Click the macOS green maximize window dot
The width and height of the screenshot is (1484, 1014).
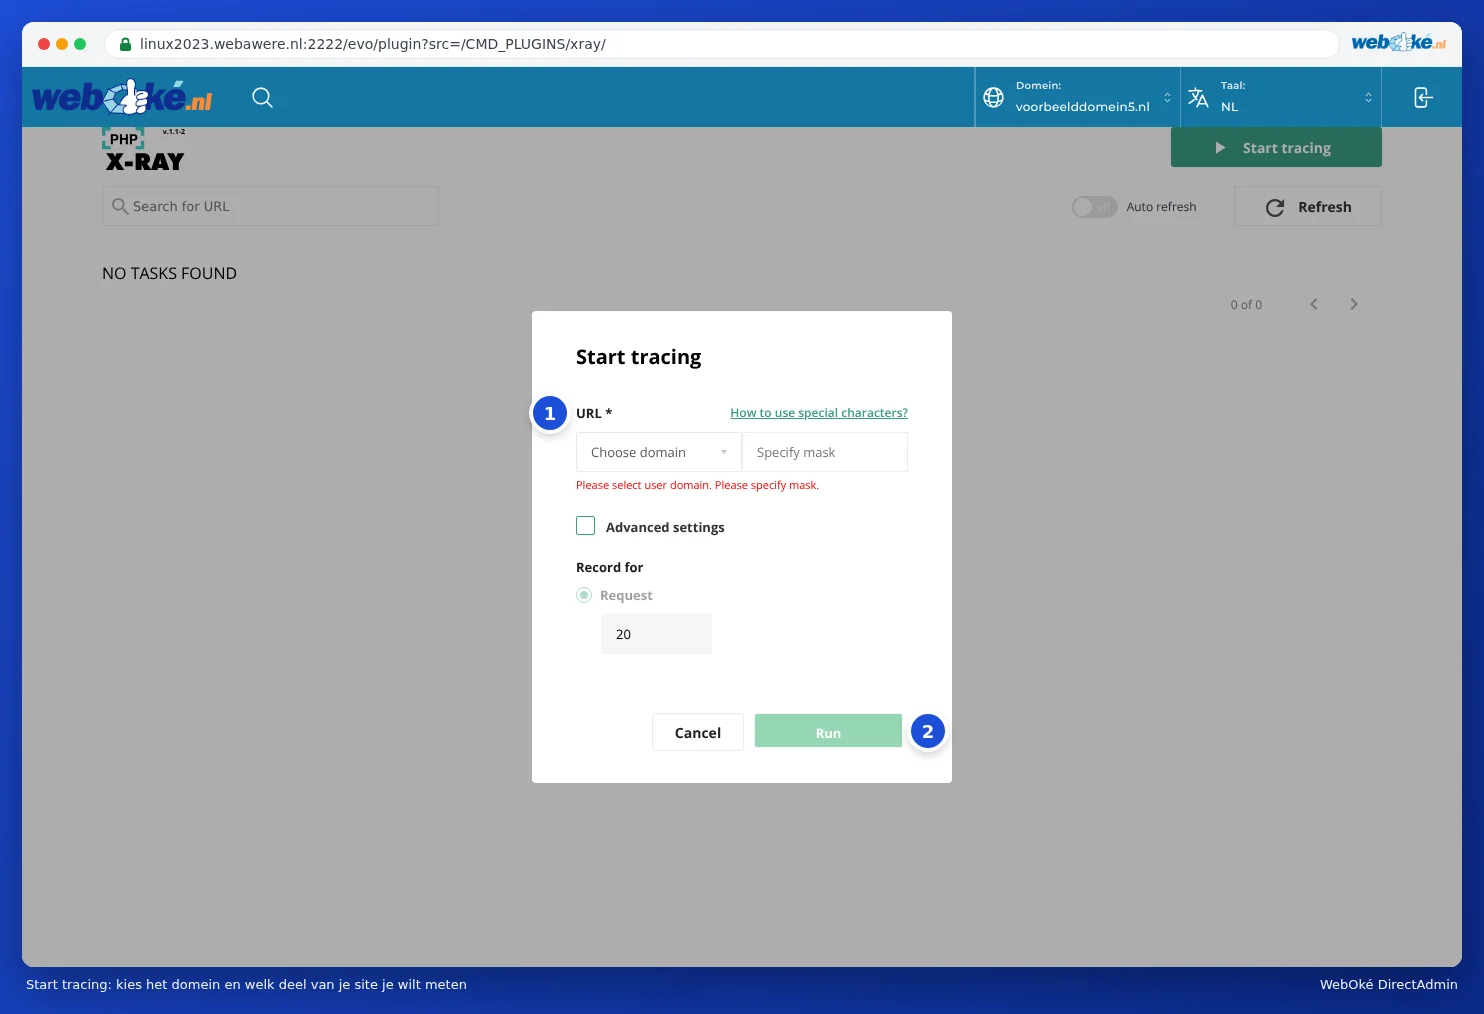(x=80, y=44)
